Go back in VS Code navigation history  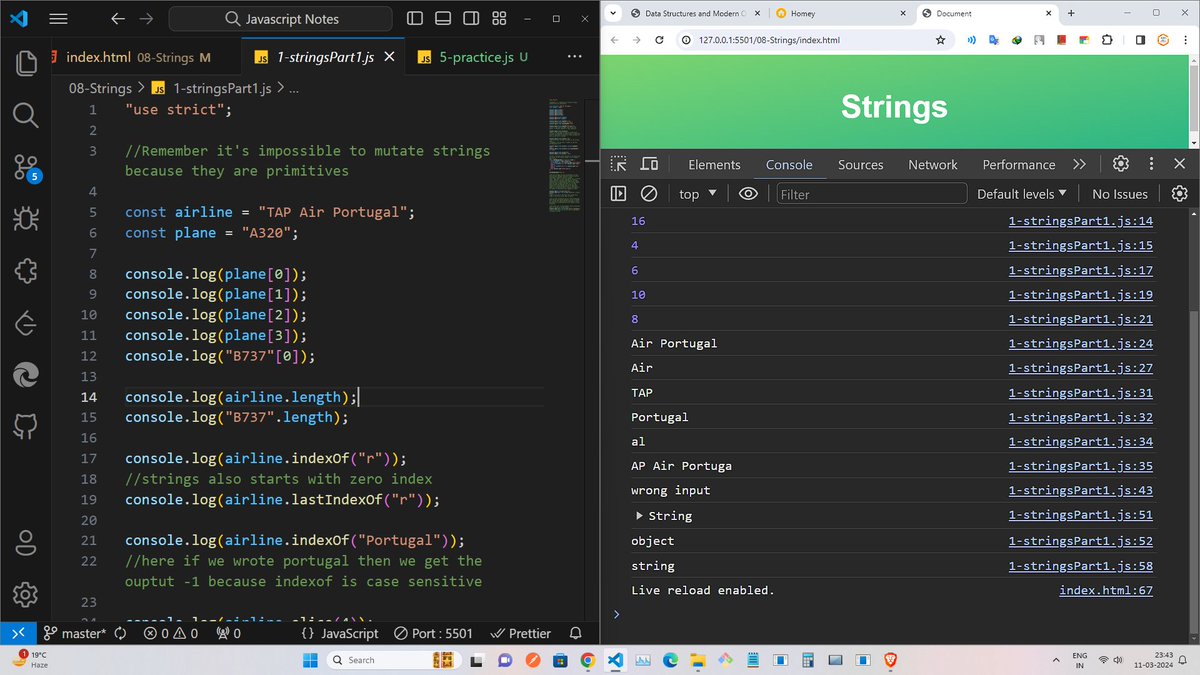tap(118, 18)
